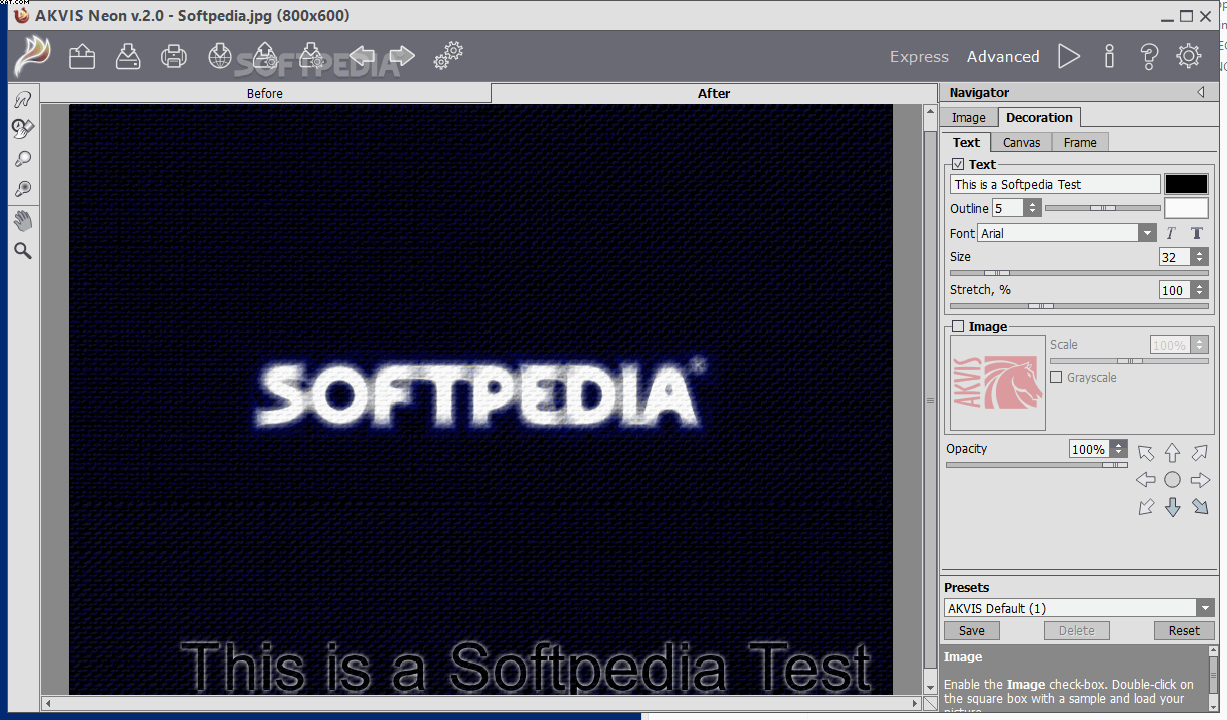Open the AKVIS Default presets dropdown
Image resolution: width=1227 pixels, height=720 pixels.
(1205, 608)
